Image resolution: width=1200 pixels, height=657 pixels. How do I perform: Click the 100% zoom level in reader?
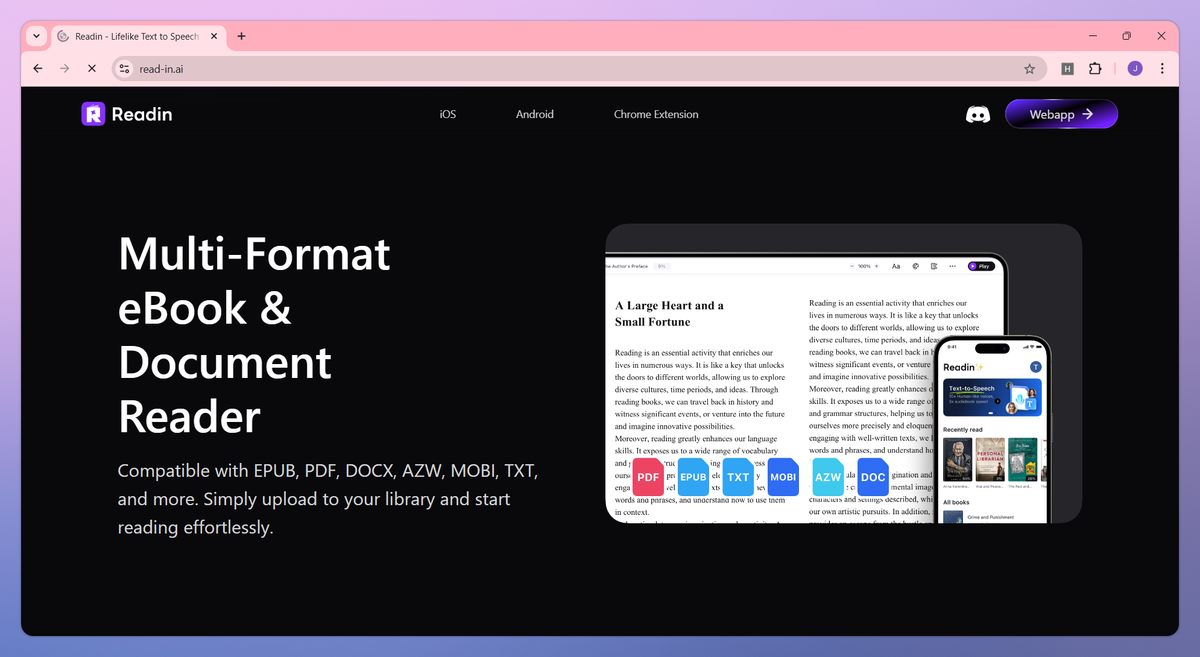tap(864, 266)
